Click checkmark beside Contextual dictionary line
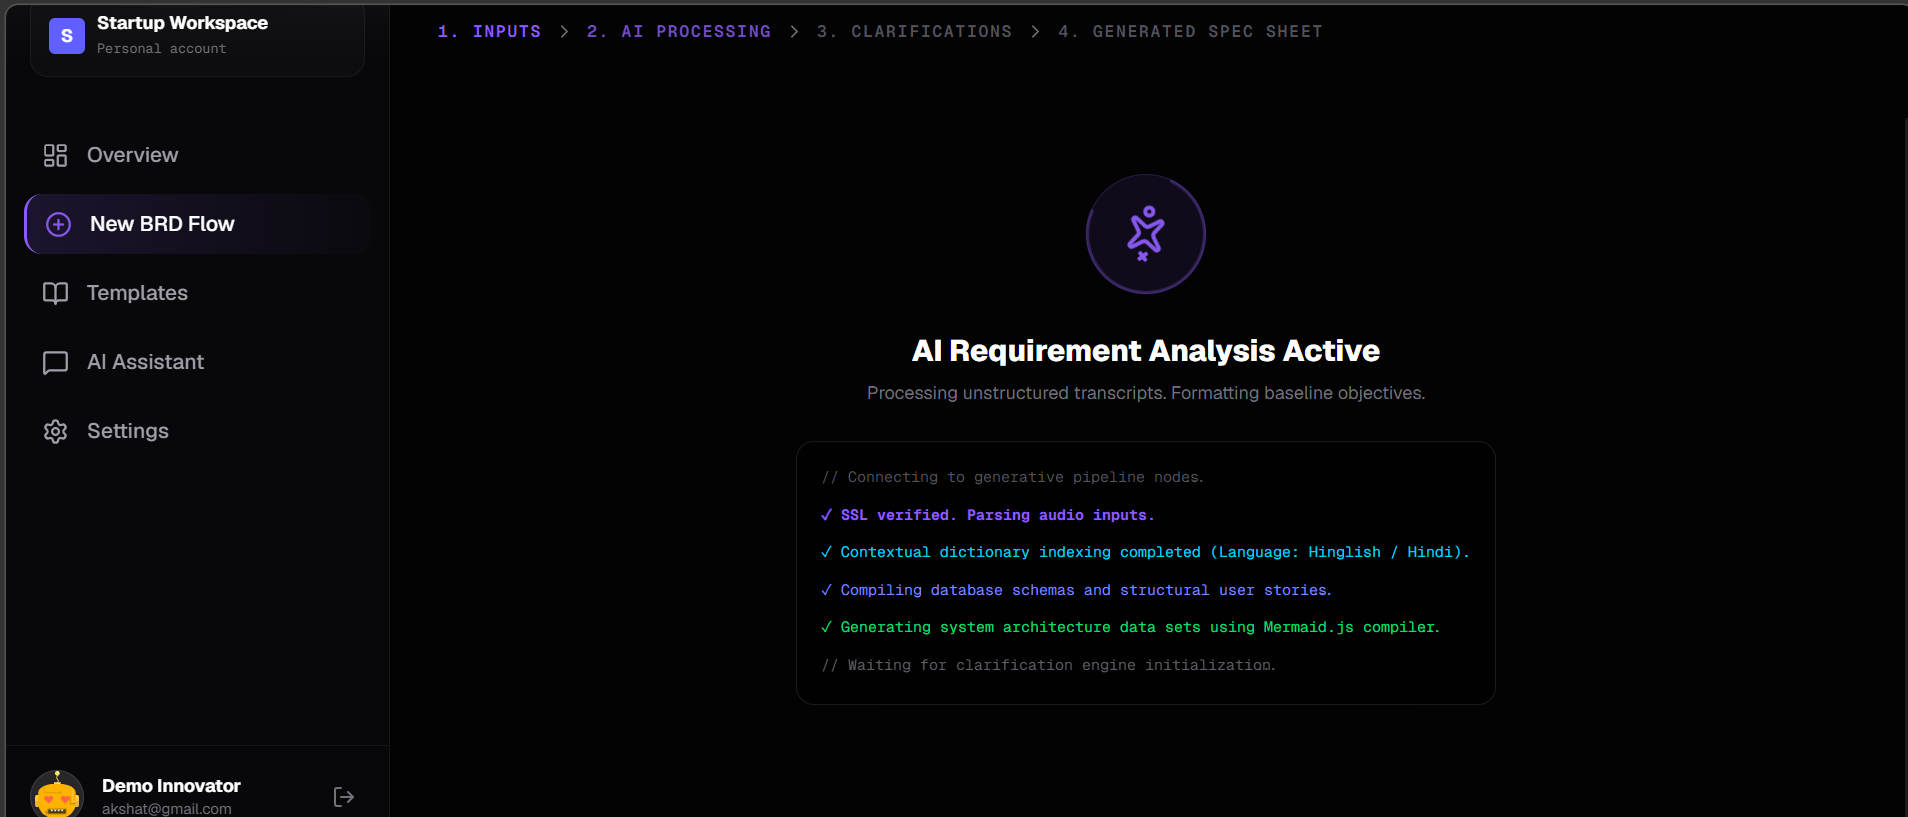 coord(826,552)
